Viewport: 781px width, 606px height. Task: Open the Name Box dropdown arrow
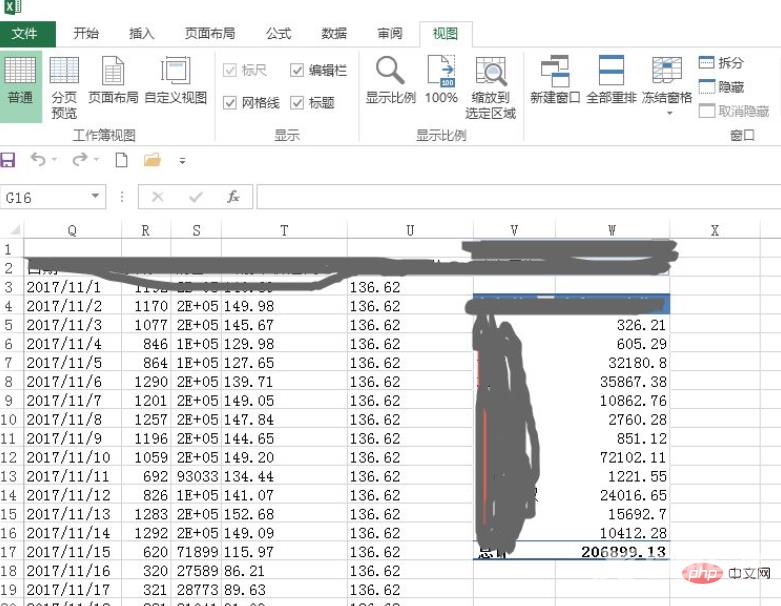click(96, 197)
